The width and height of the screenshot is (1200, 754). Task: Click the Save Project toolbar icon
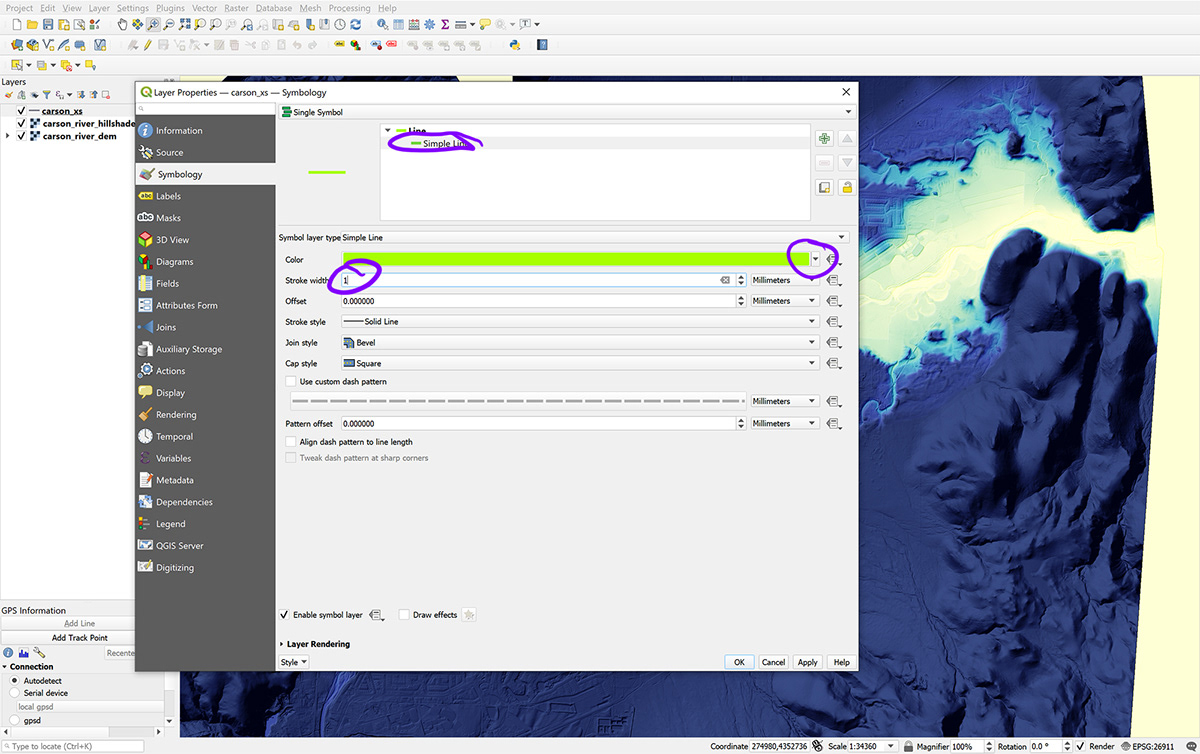point(49,24)
